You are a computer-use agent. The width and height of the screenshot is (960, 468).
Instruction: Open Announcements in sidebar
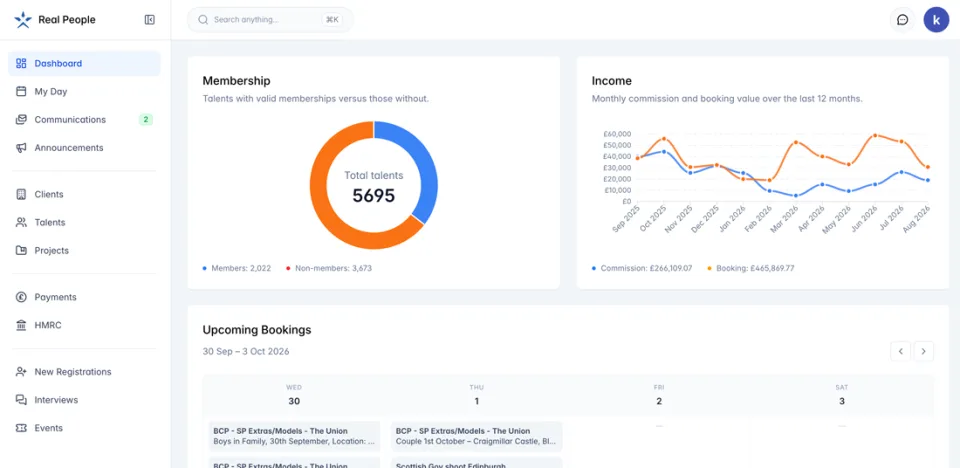[x=84, y=148]
